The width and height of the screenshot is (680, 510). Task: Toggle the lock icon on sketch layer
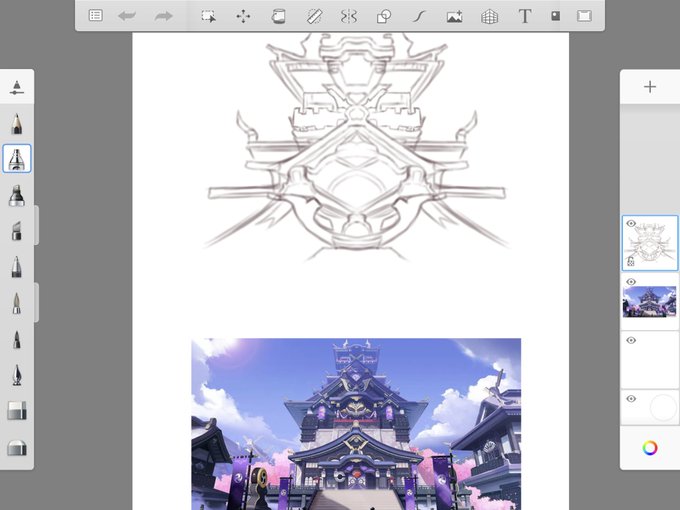pos(631,261)
